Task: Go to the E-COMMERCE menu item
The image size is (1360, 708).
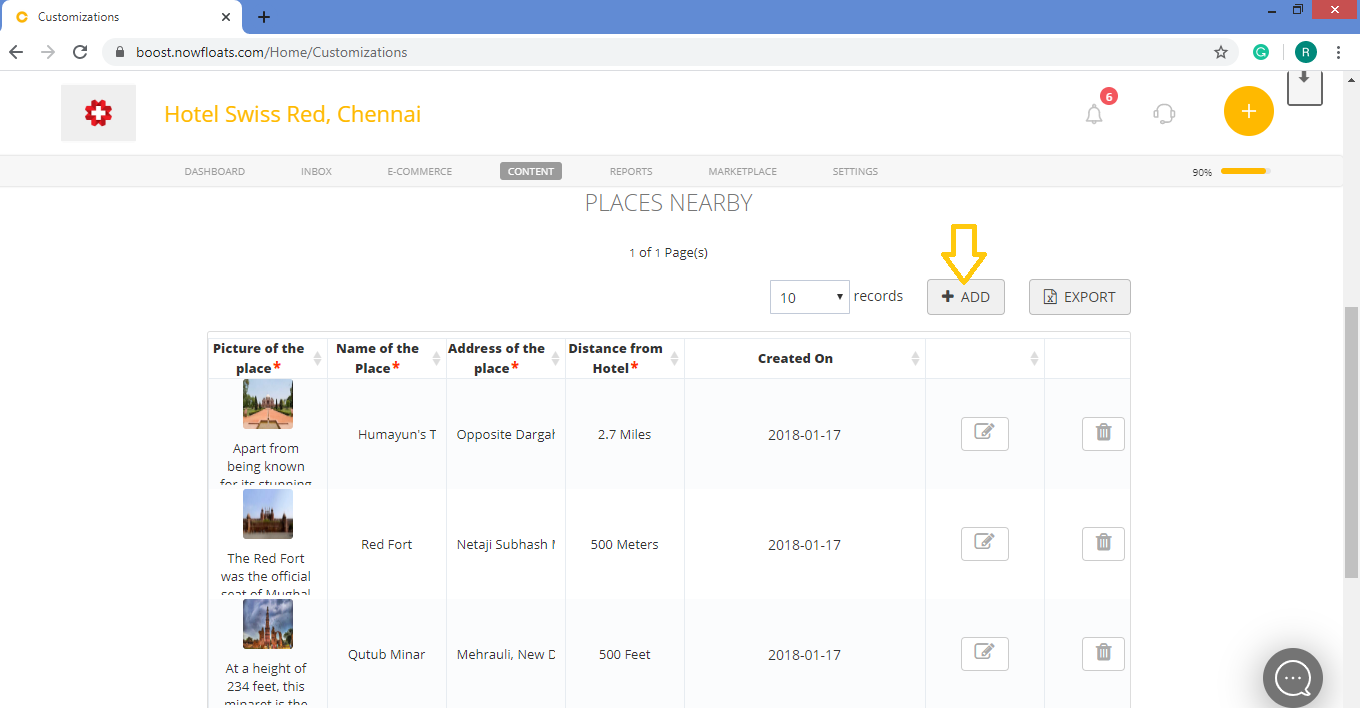Action: (419, 171)
